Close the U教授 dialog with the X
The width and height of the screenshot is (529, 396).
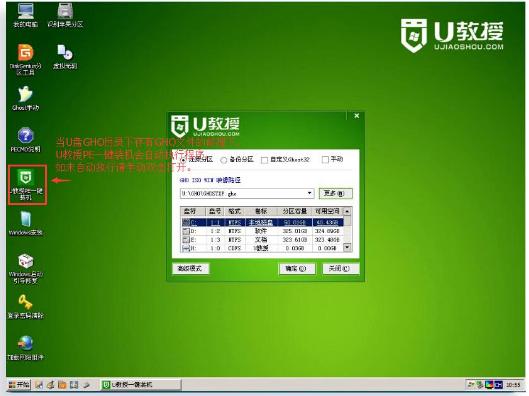click(x=357, y=116)
